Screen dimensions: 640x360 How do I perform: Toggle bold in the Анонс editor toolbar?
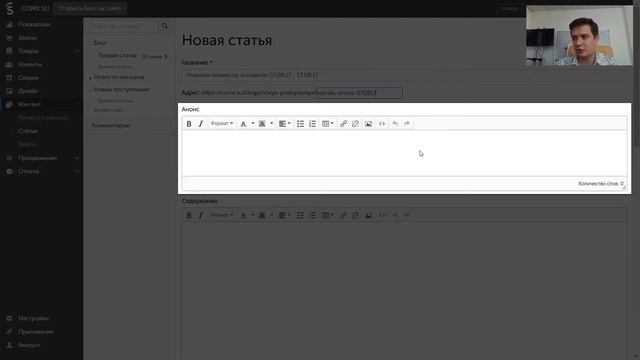coord(189,124)
